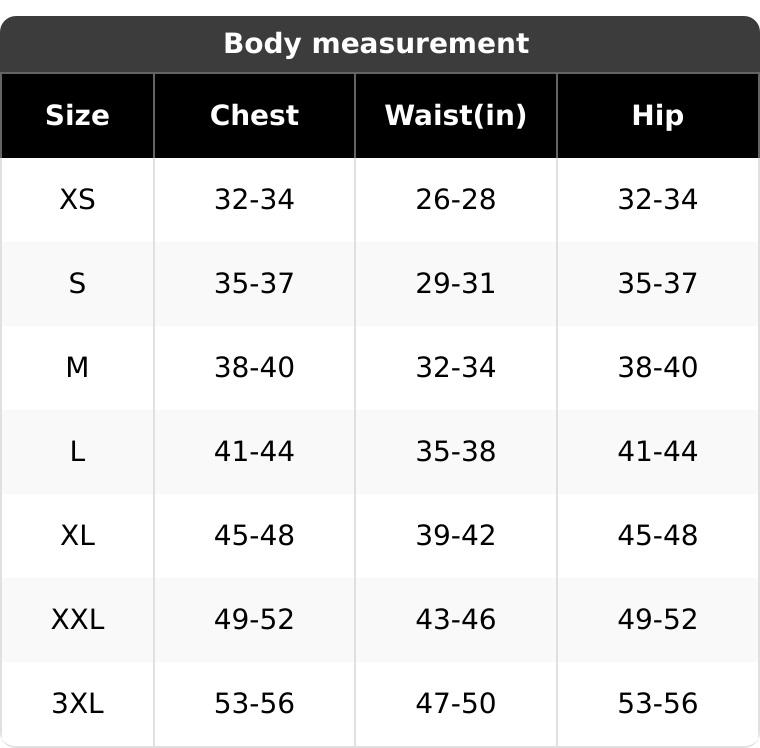
Task: Select the XL size cell
Action: click(x=77, y=536)
